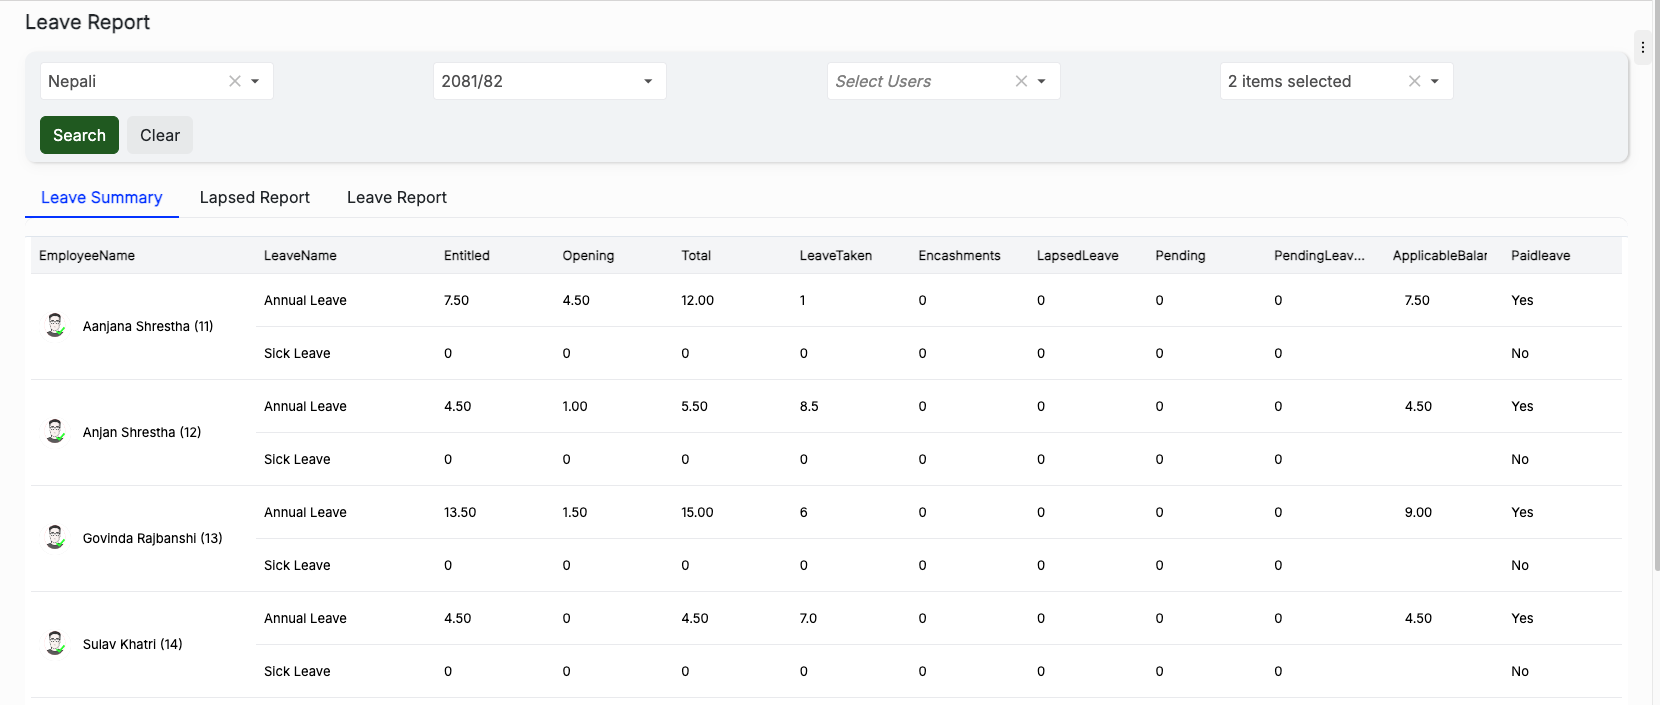Select employee name Anjan Shrestha (12)
Screen dimensions: 1660x705
[142, 432]
